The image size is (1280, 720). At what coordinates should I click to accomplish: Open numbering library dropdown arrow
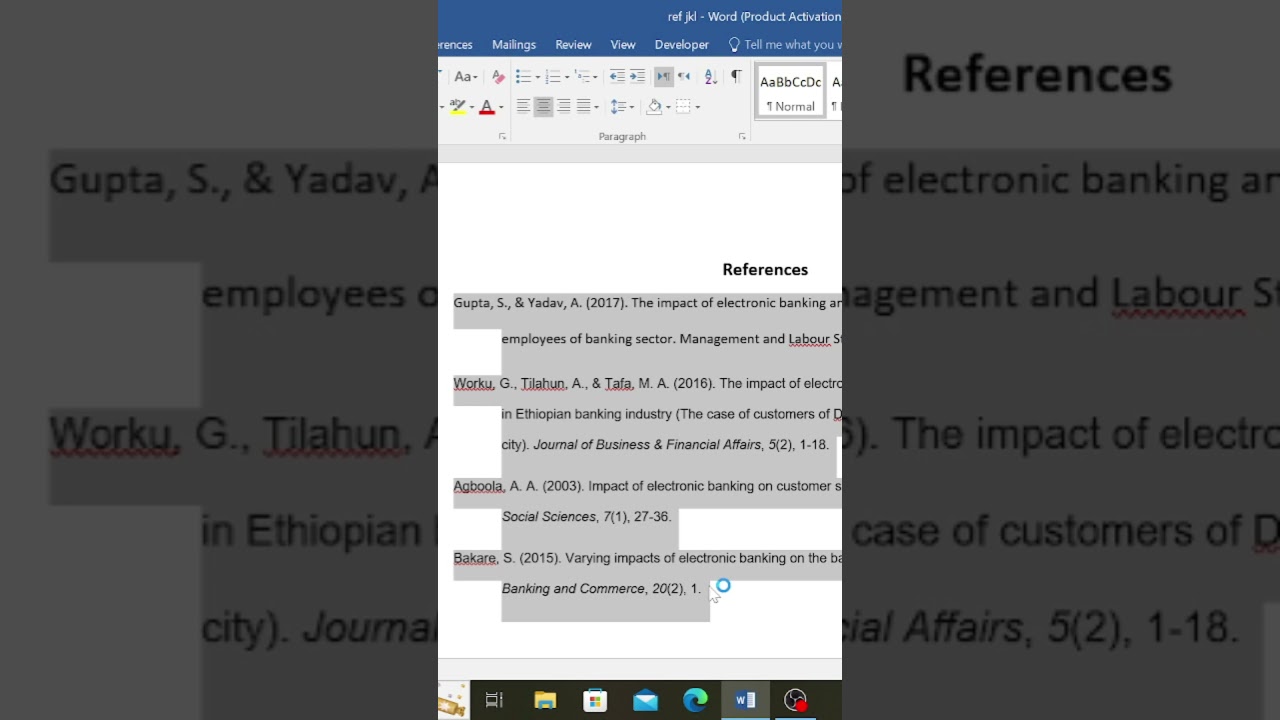[567, 77]
